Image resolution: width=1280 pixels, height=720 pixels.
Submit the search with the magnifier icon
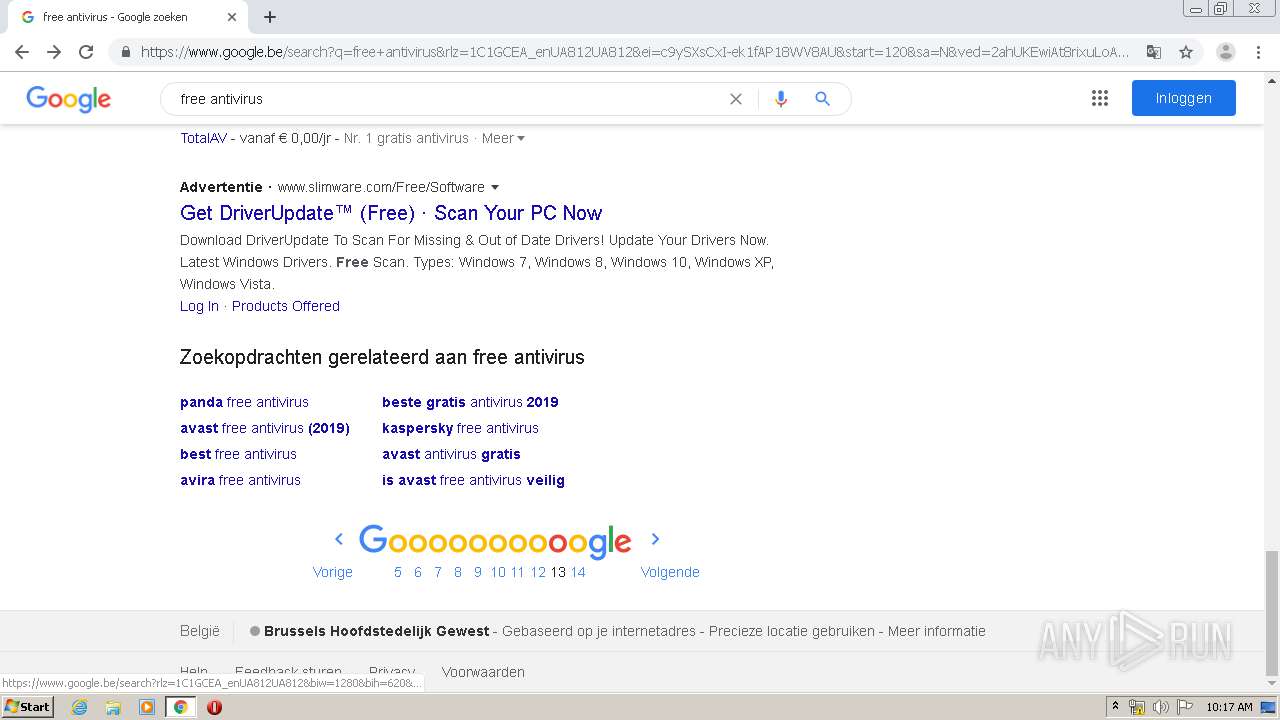tap(822, 99)
